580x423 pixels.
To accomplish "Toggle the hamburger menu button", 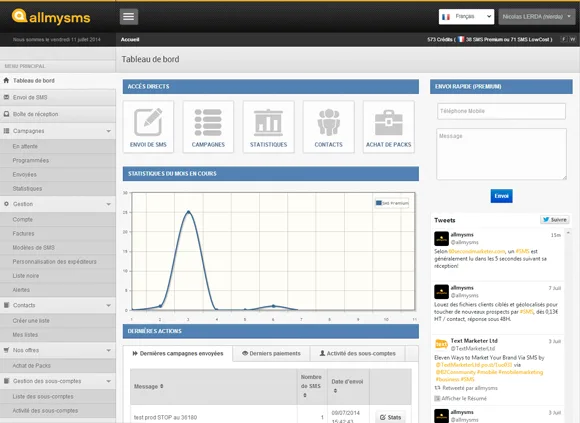I will pyautogui.click(x=129, y=17).
